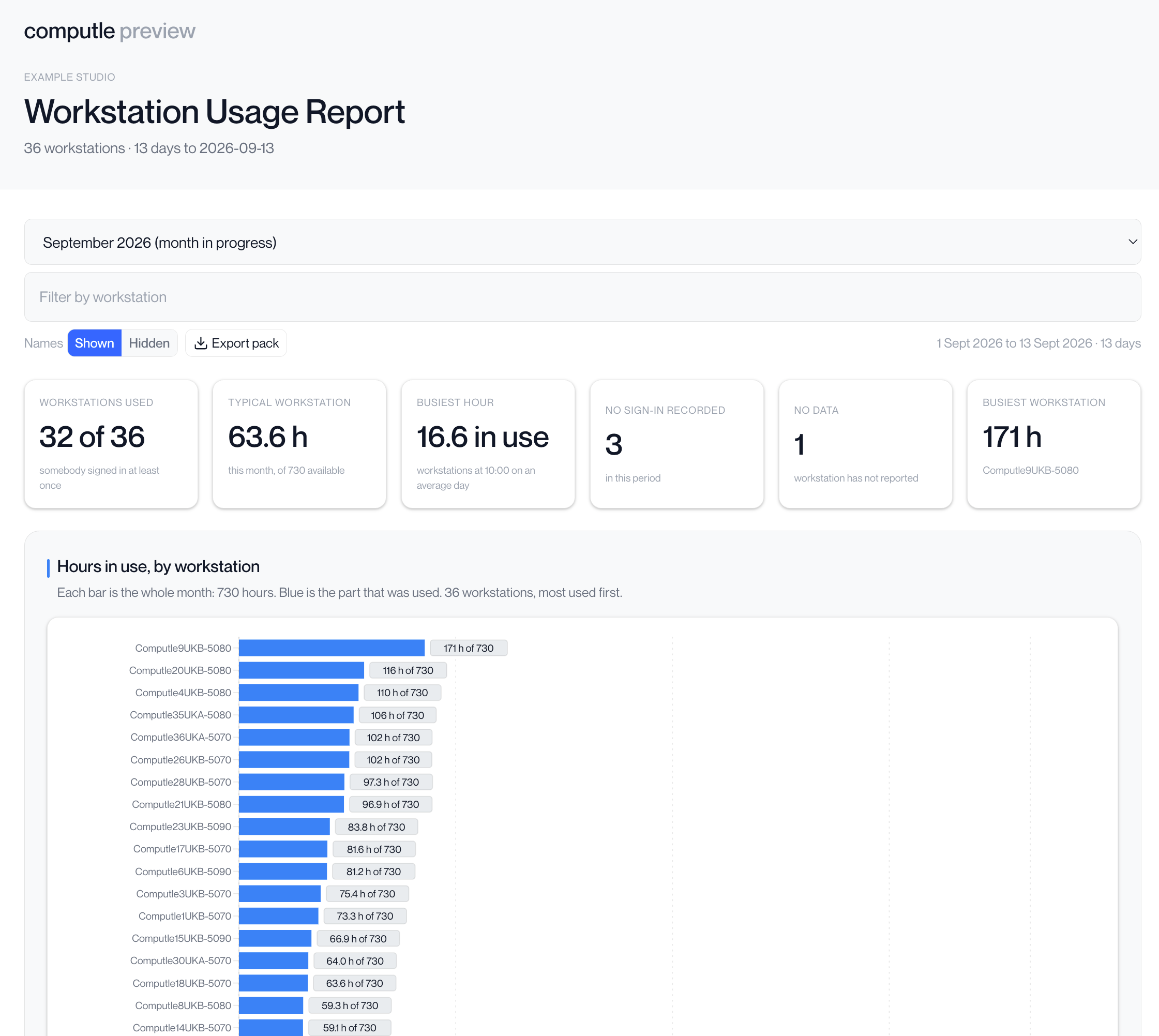The width and height of the screenshot is (1159, 1036).
Task: Focus the Filter by workstation field
Action: pos(582,297)
